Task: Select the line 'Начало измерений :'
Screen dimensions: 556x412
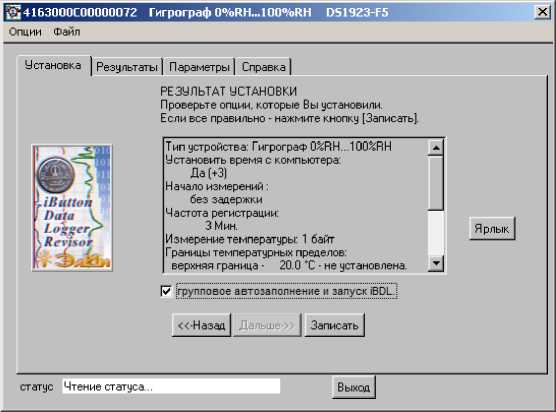Action: 217,186
